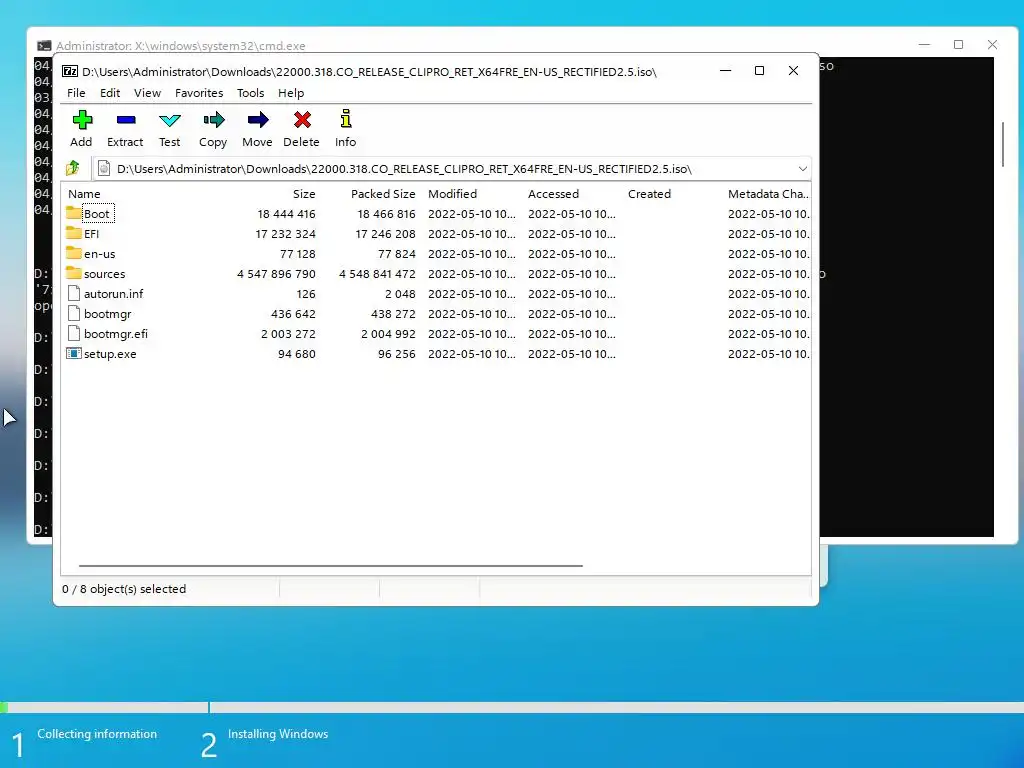Viewport: 1024px width, 768px height.
Task: Open the Tools menu
Action: click(x=251, y=93)
